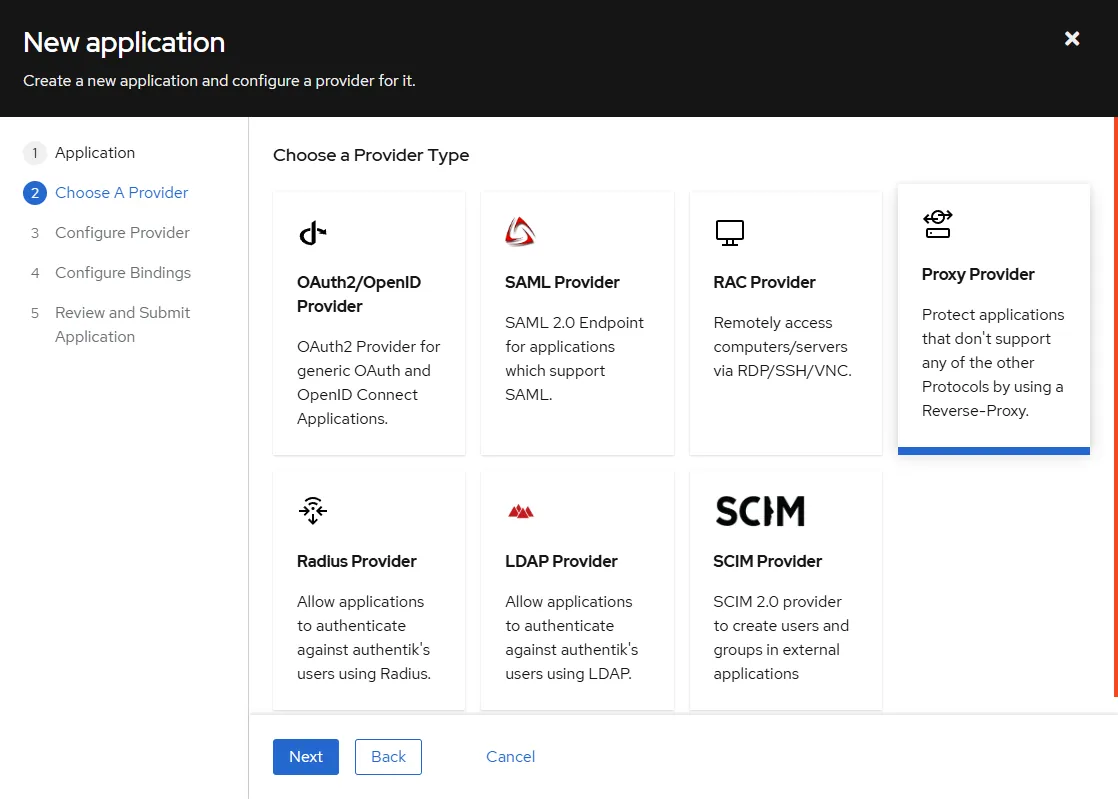Click the Radius wifi-arrows icon

(x=312, y=511)
